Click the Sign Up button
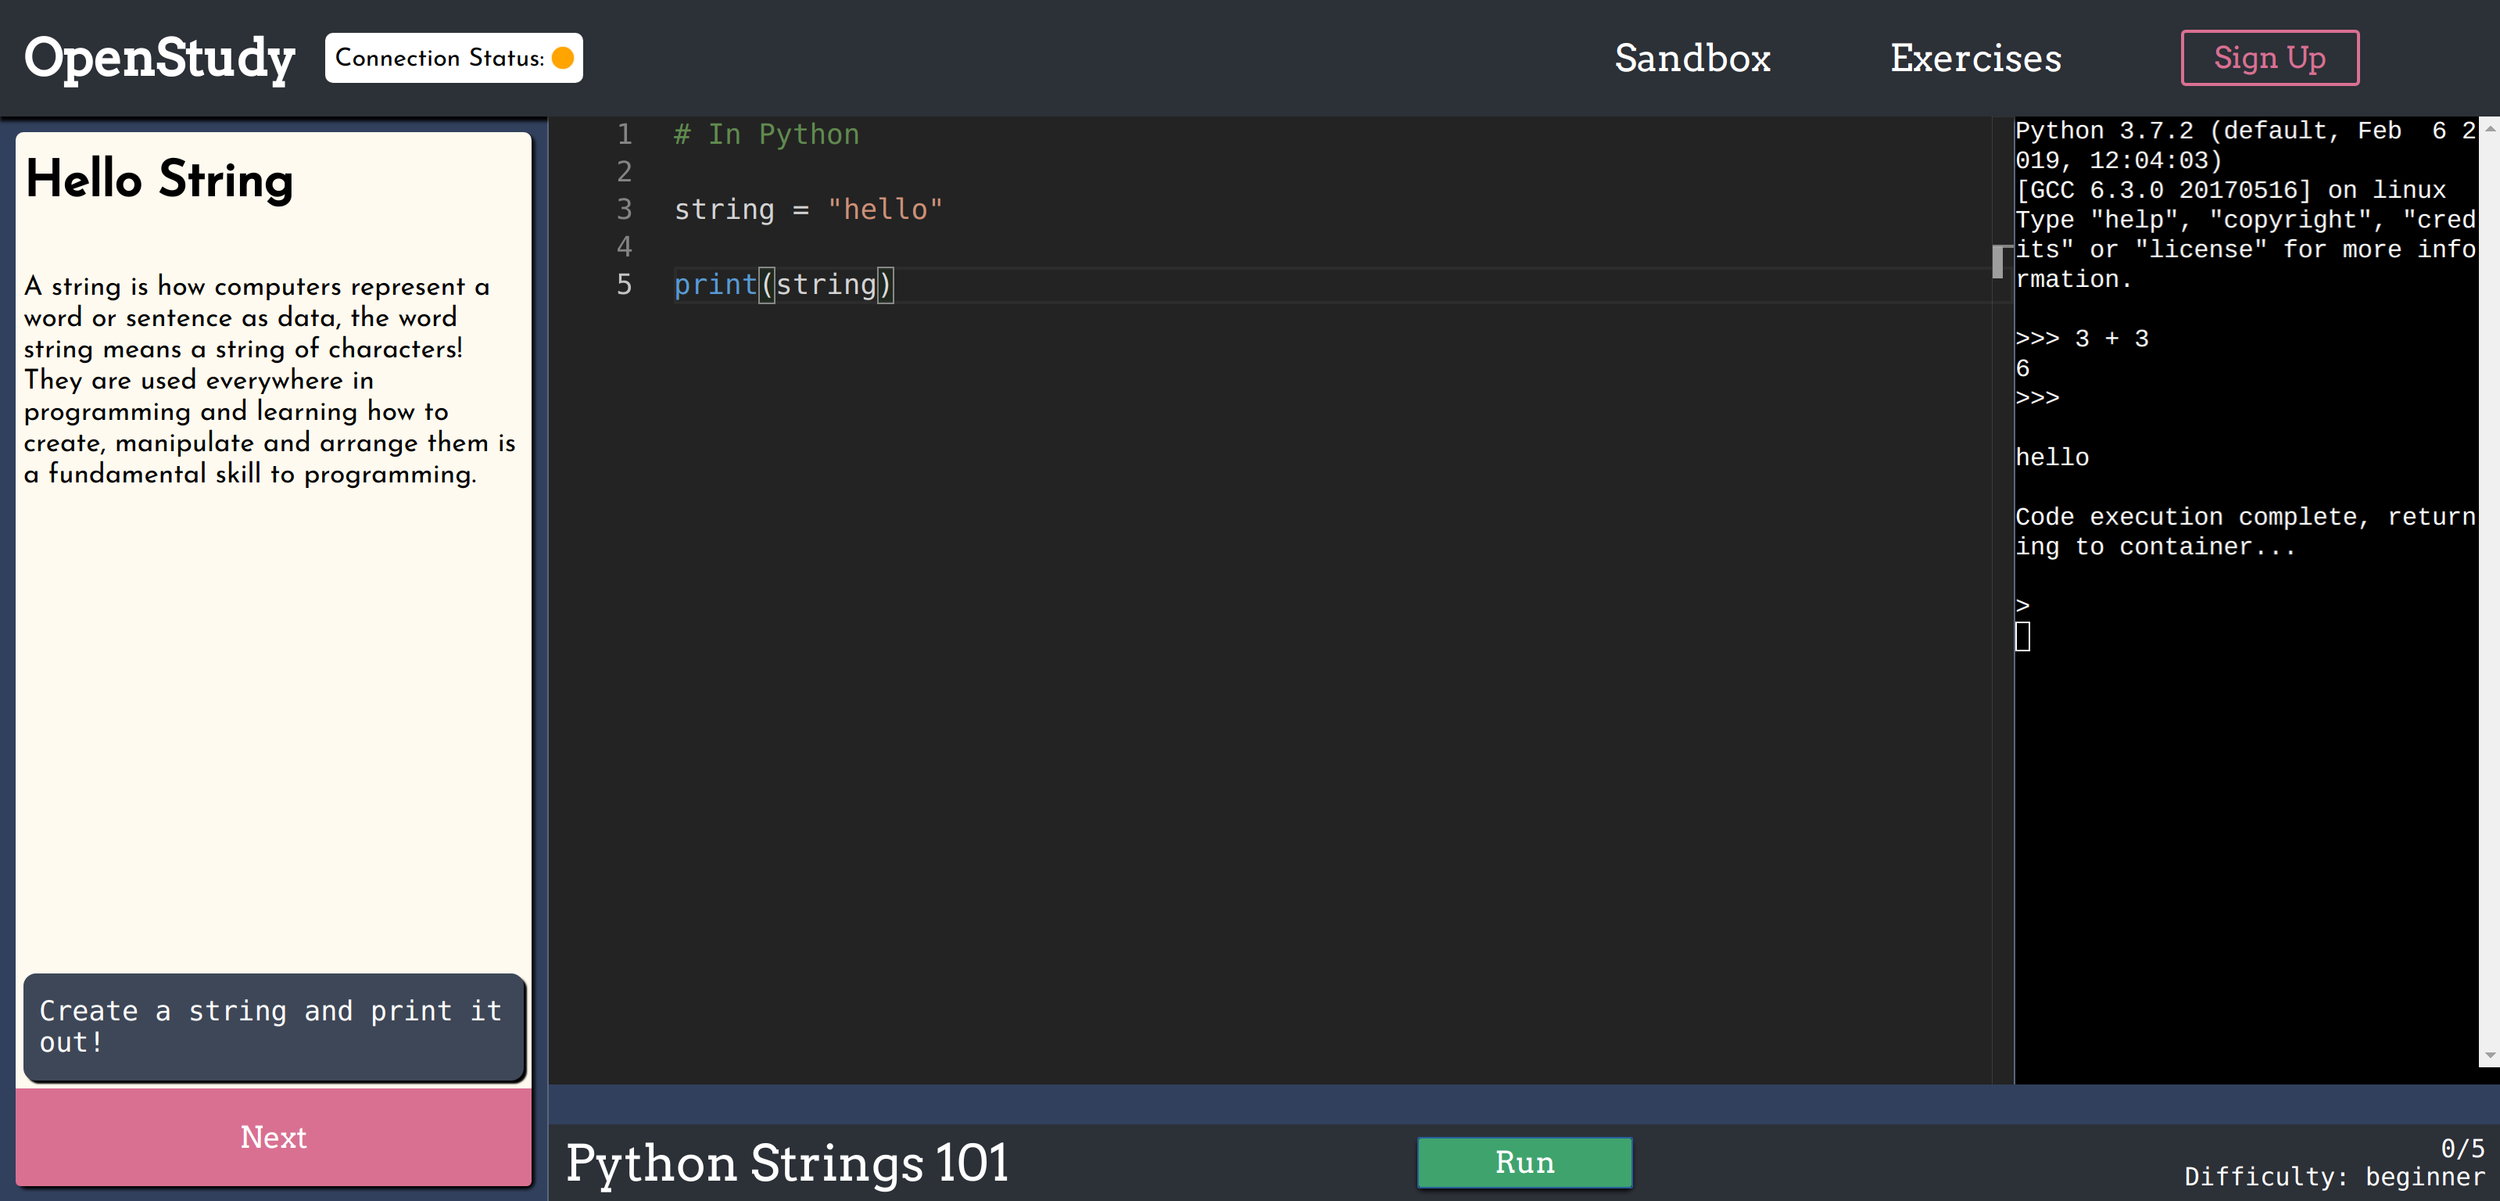Viewport: 2500px width, 1201px height. click(2269, 58)
